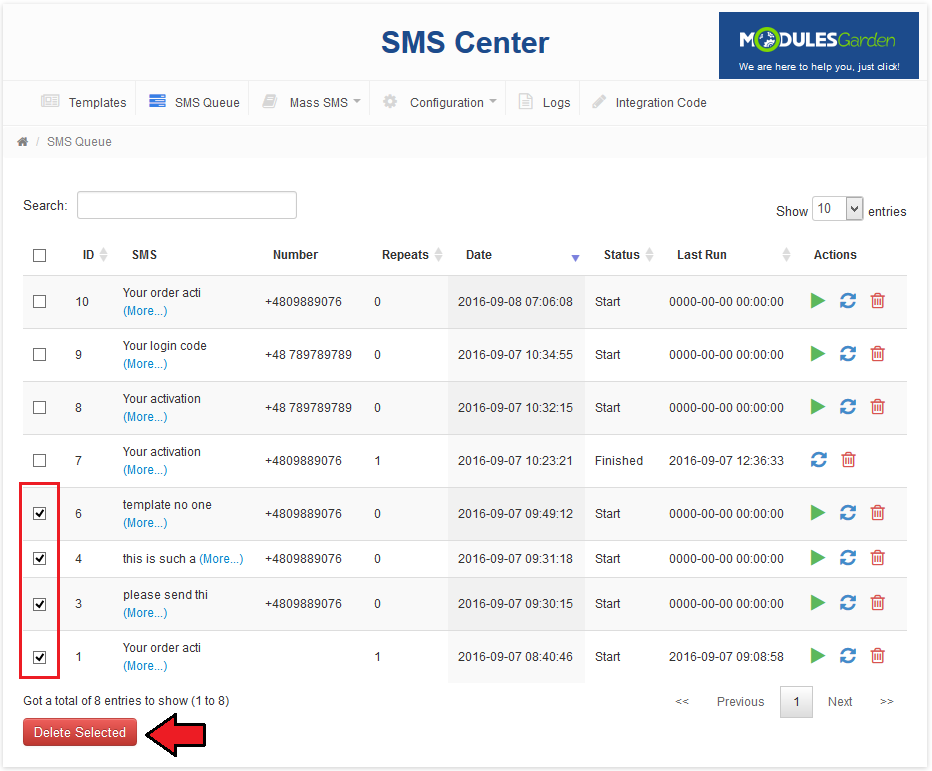Image resolution: width=932 pixels, height=771 pixels.
Task: Run SMS with ID 9 now
Action: click(x=817, y=354)
